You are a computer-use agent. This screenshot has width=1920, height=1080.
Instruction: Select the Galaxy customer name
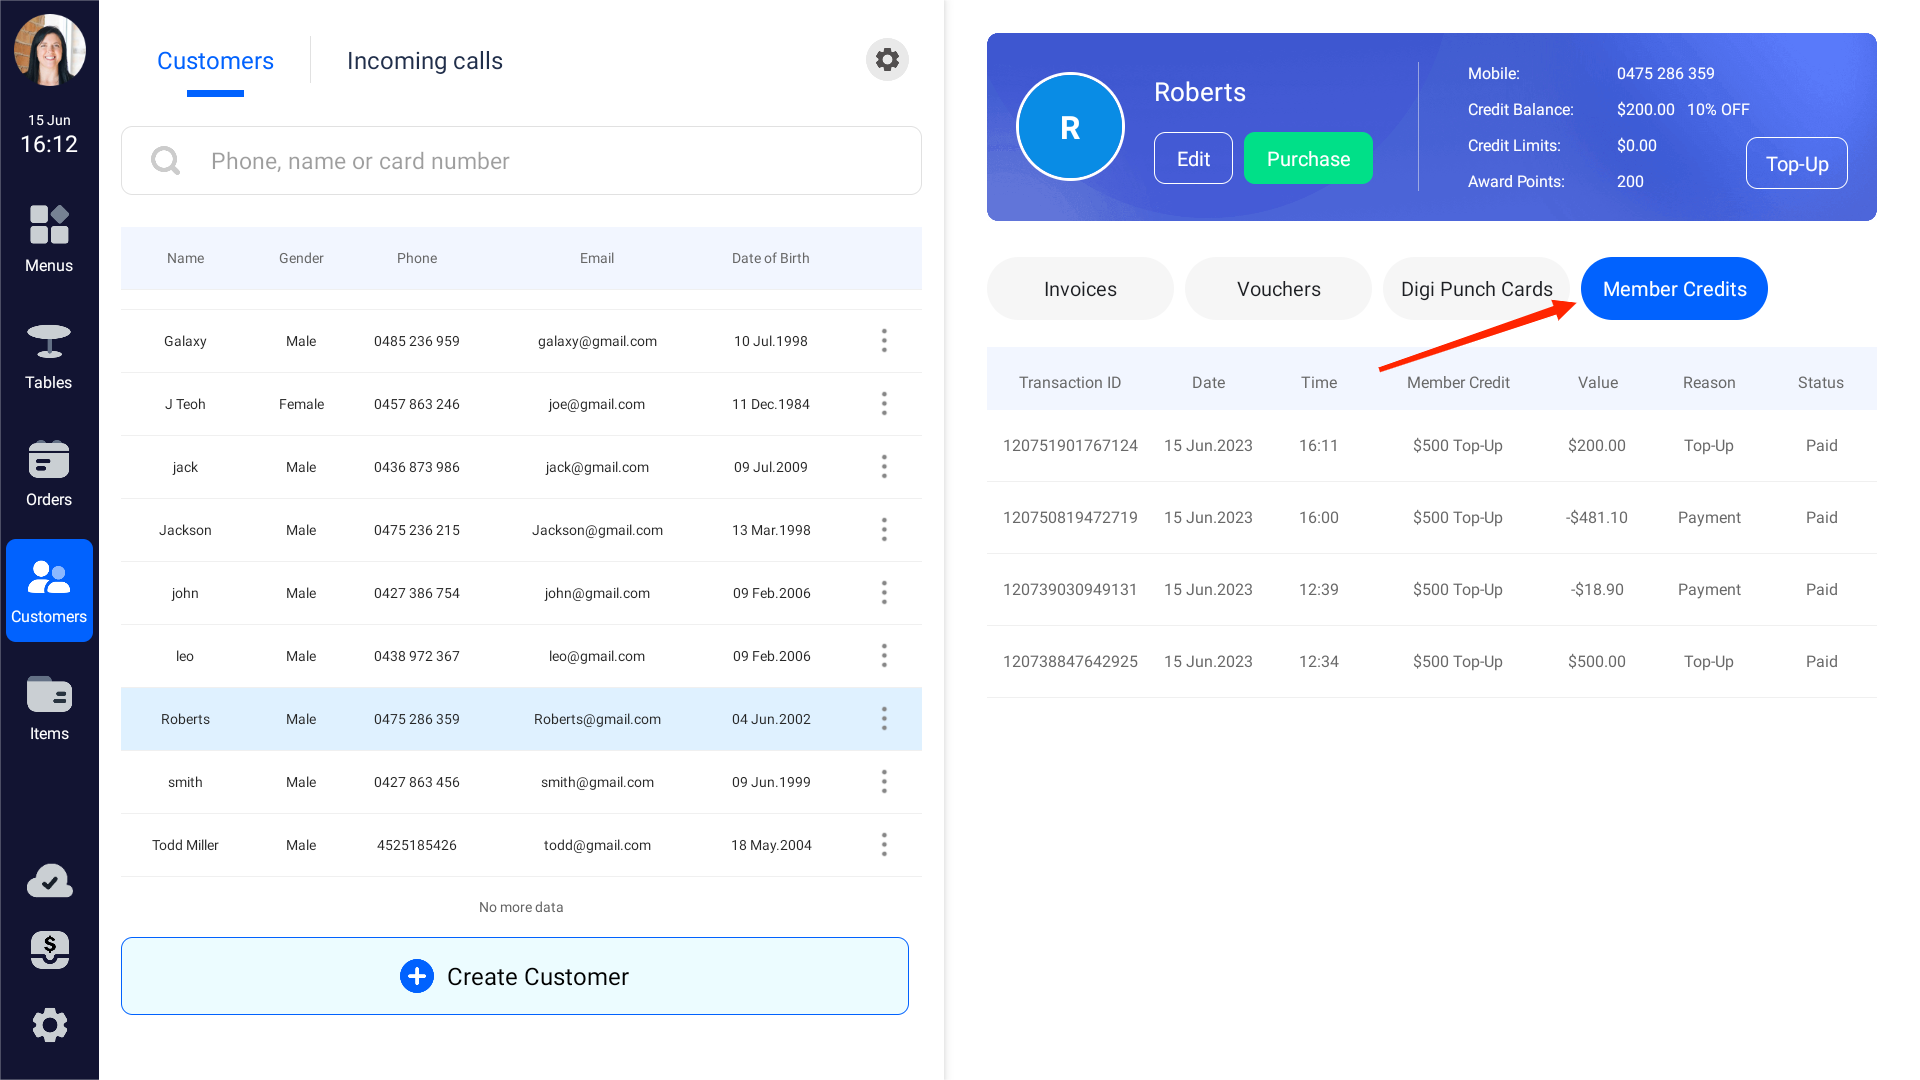click(185, 341)
